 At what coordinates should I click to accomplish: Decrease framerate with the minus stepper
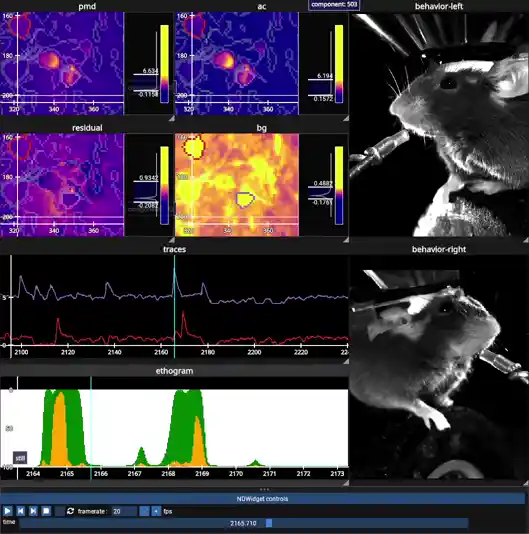[144, 511]
